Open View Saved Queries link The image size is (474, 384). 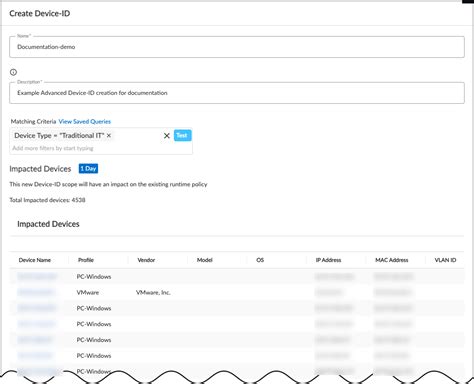point(85,121)
